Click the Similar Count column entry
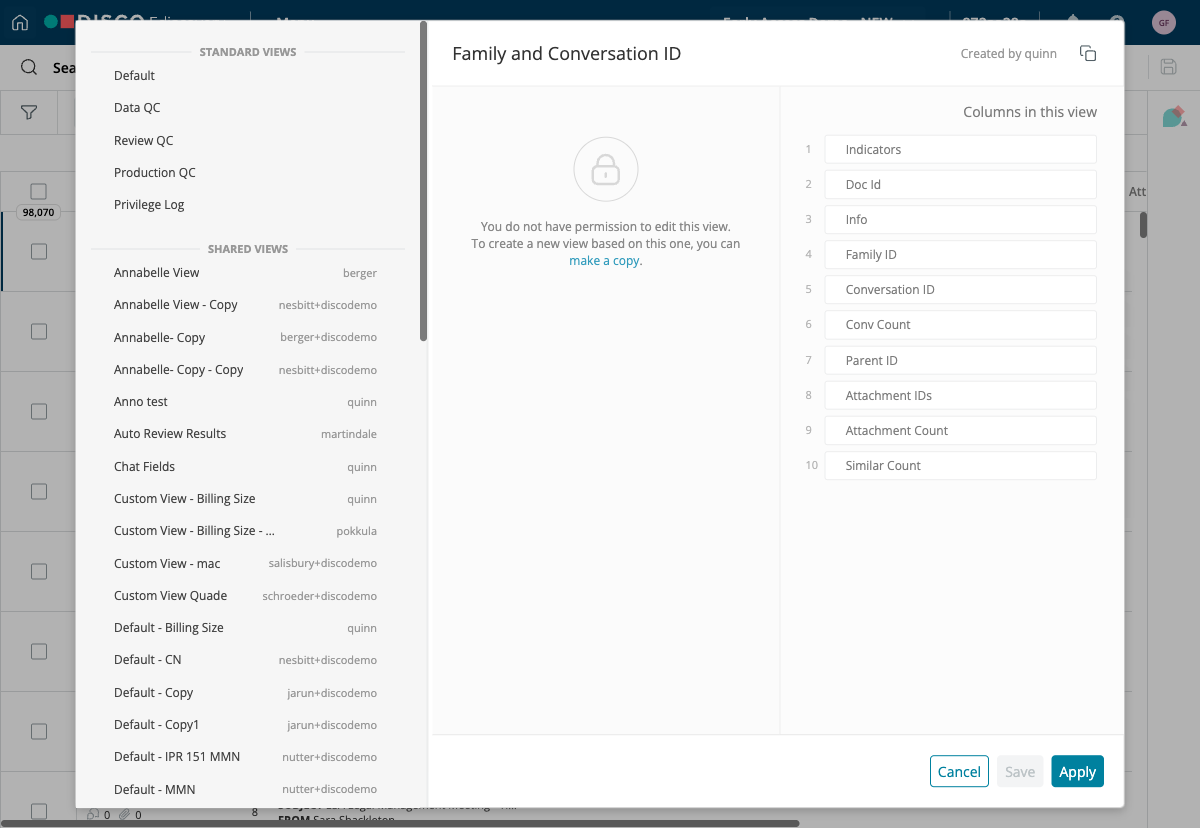Viewport: 1200px width, 828px height. tap(960, 466)
